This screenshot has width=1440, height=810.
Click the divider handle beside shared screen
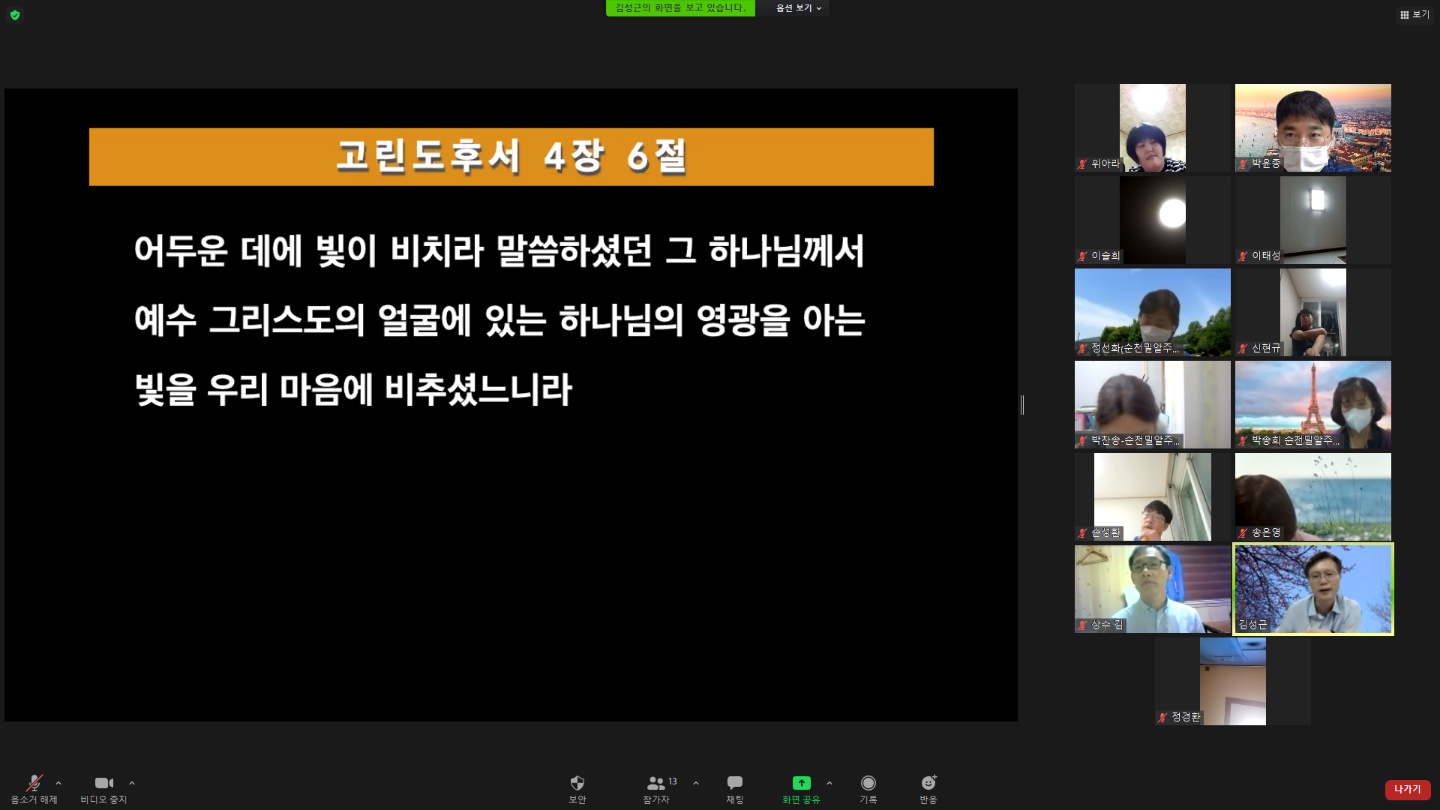pos(1022,405)
